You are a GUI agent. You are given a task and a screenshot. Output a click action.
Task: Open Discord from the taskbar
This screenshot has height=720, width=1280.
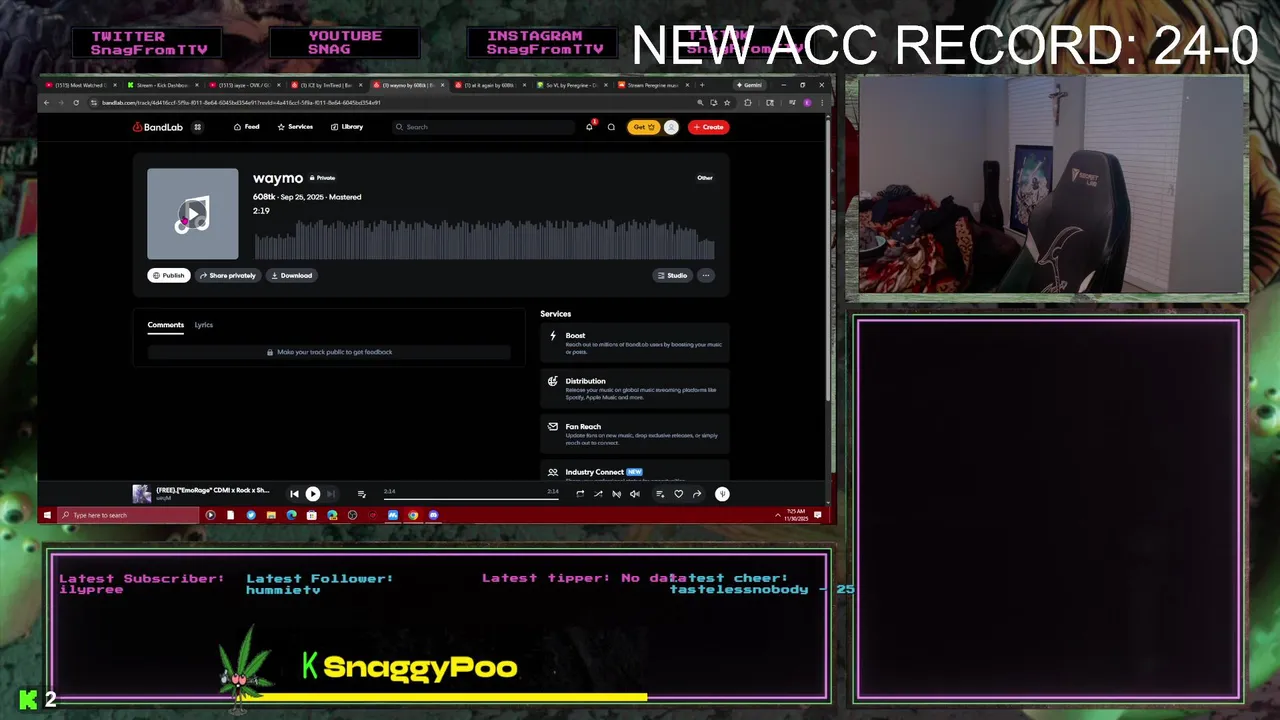click(x=433, y=515)
